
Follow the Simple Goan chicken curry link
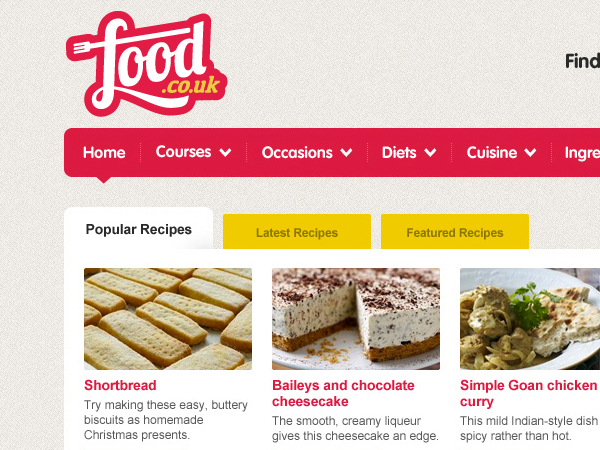click(x=528, y=393)
